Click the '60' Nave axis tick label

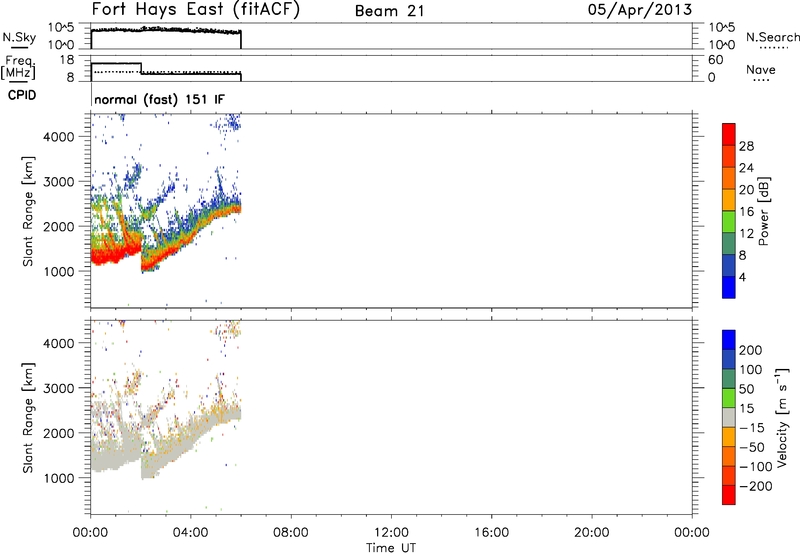tap(716, 60)
